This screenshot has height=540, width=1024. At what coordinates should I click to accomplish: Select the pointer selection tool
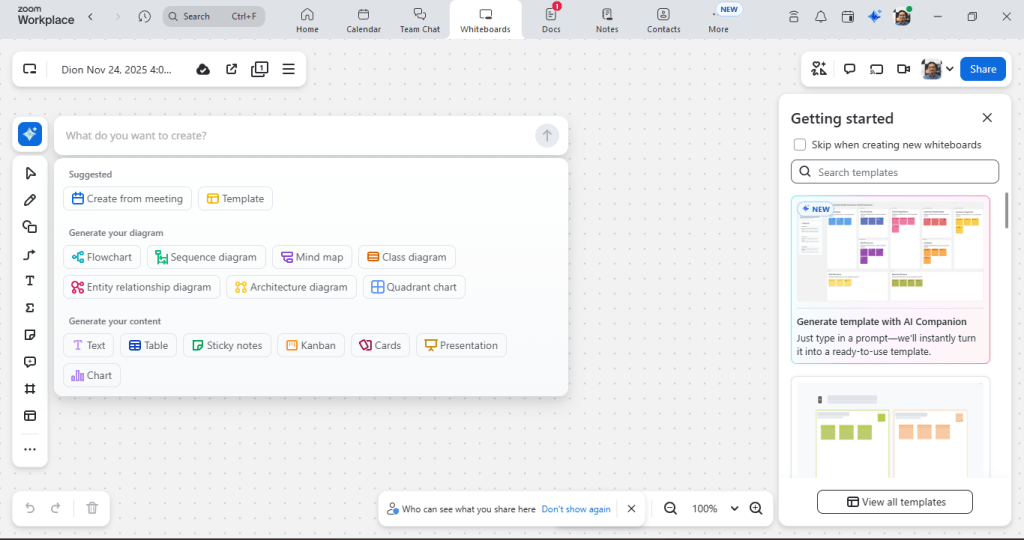pyautogui.click(x=30, y=173)
